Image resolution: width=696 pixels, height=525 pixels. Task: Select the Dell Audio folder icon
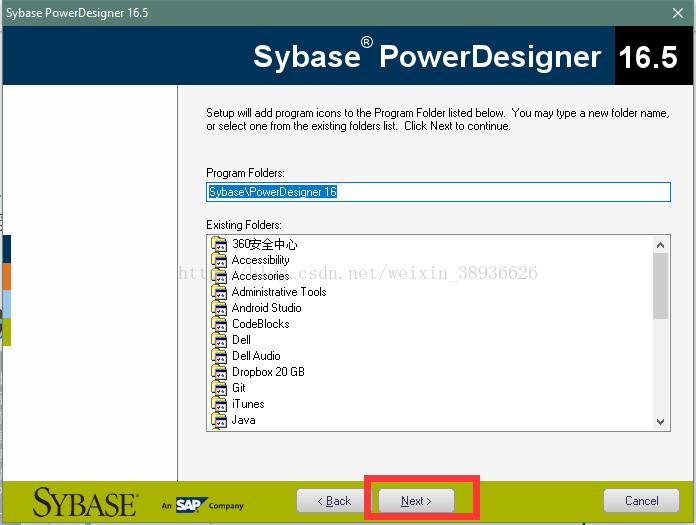[x=219, y=356]
